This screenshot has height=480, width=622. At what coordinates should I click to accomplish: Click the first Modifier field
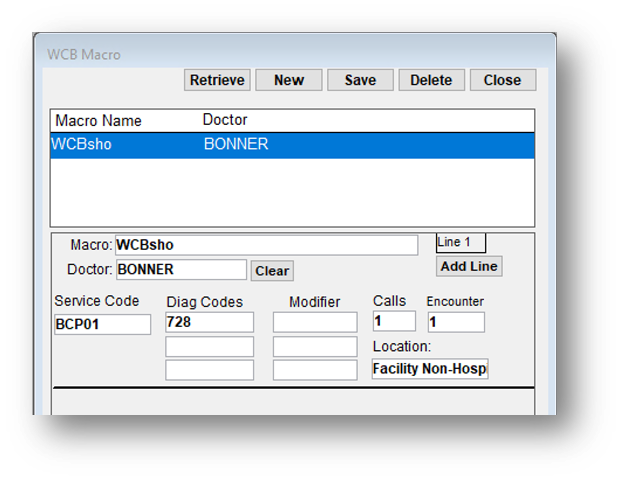(315, 322)
